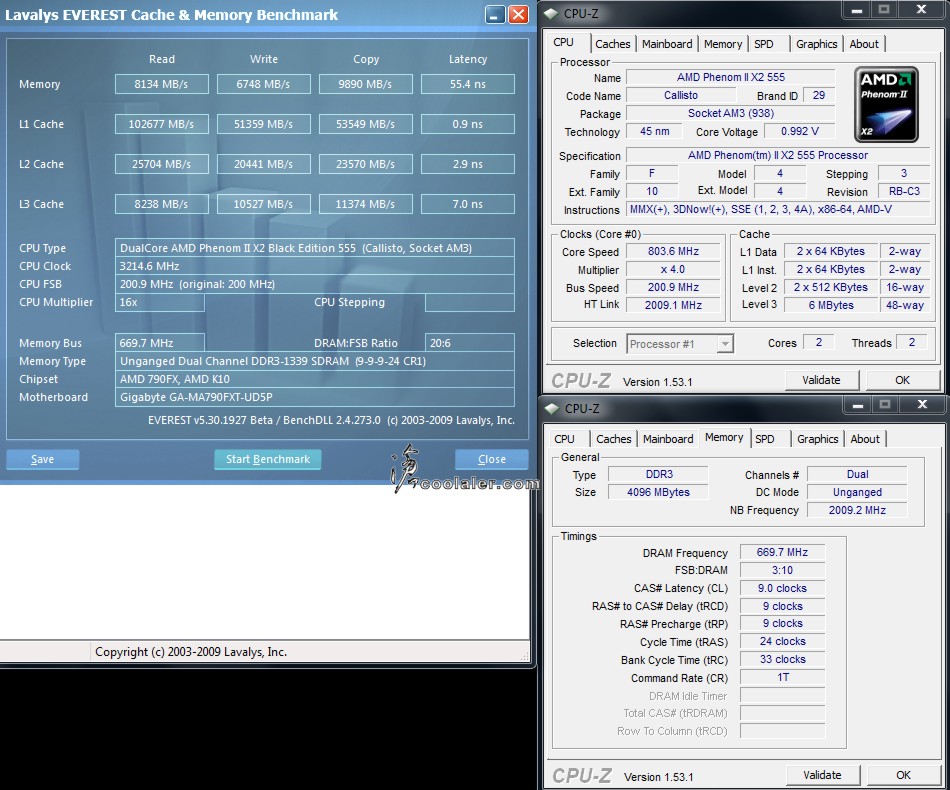
Task: Click the Multiplier value x 4.0
Action: [673, 270]
